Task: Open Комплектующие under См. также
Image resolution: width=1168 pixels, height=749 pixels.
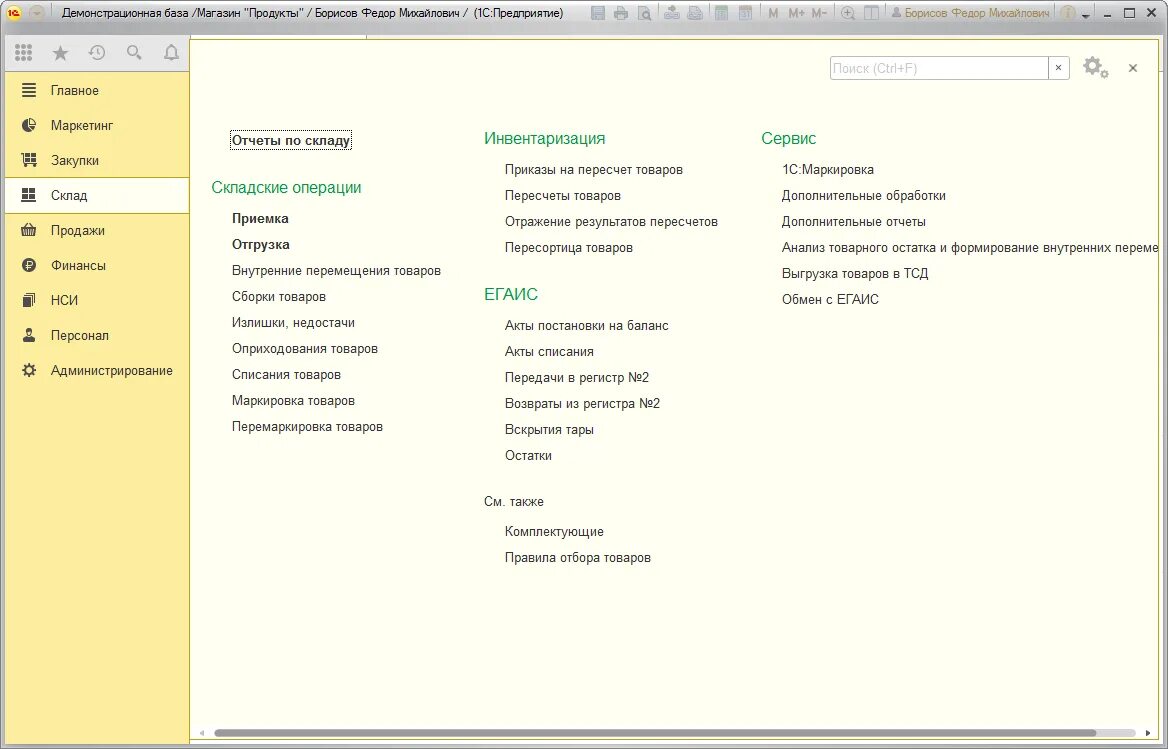Action: [554, 532]
